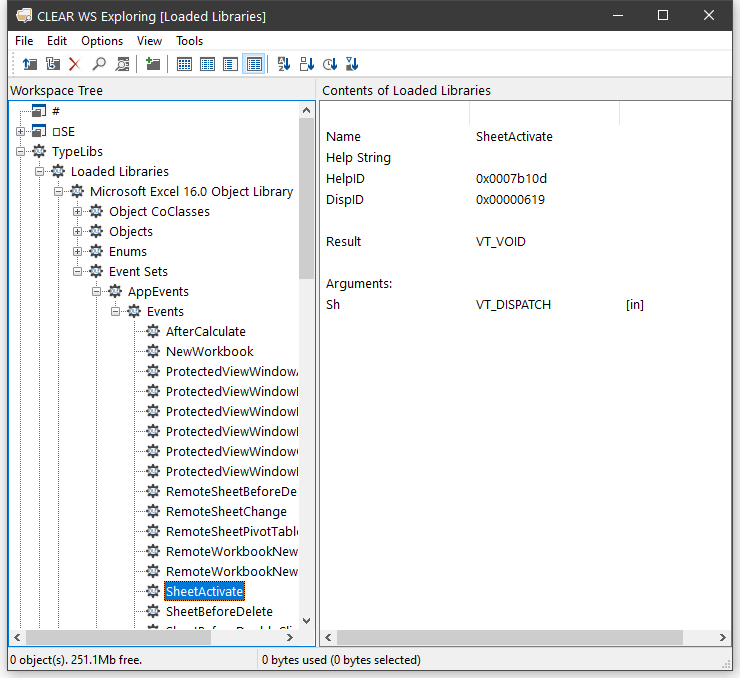Expand the Enums tree node

click(78, 251)
